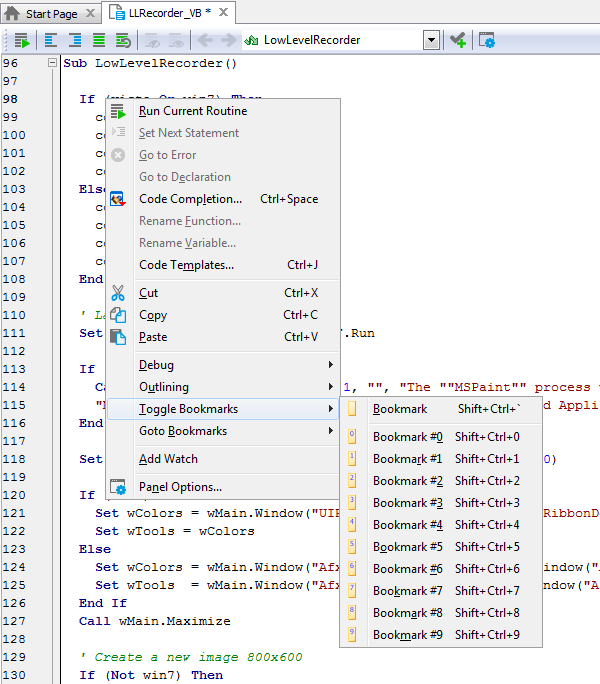Open Code Templates from the context menu

pos(186,265)
